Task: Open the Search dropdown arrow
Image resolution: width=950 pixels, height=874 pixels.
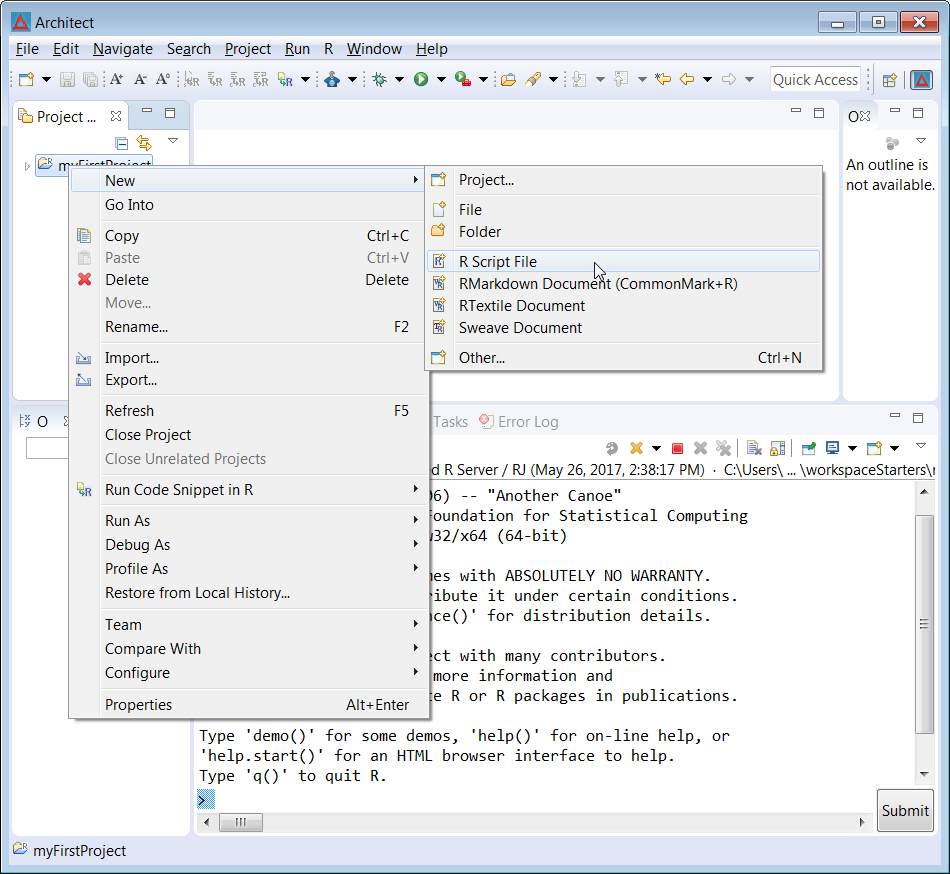Action: click(x=553, y=79)
